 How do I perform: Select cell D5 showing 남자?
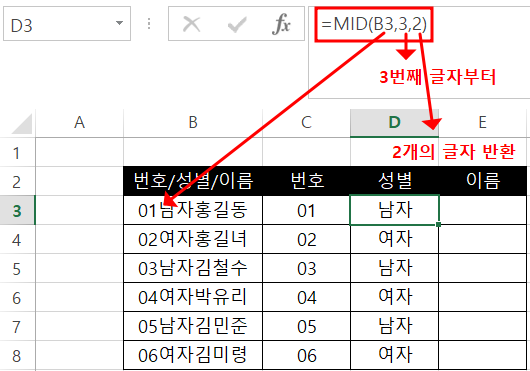click(x=394, y=268)
